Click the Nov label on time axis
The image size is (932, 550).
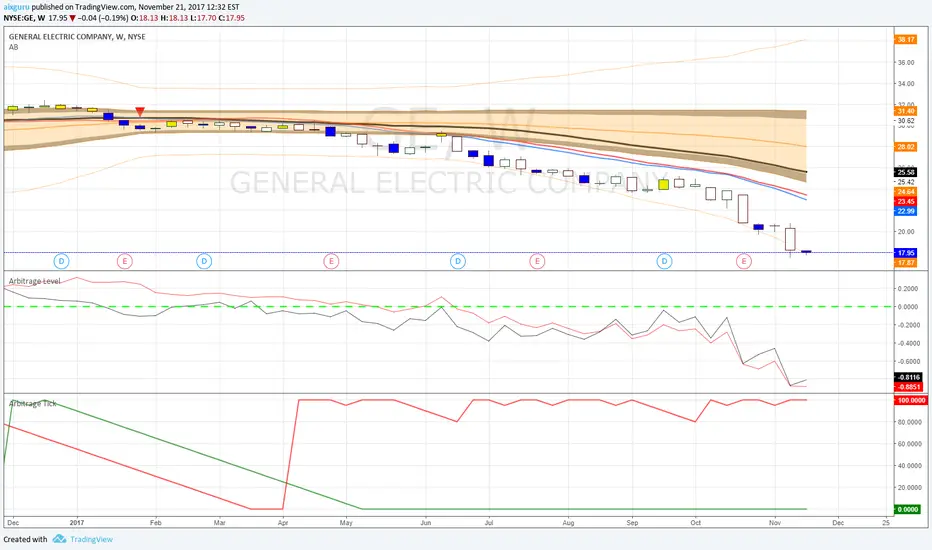tap(774, 523)
